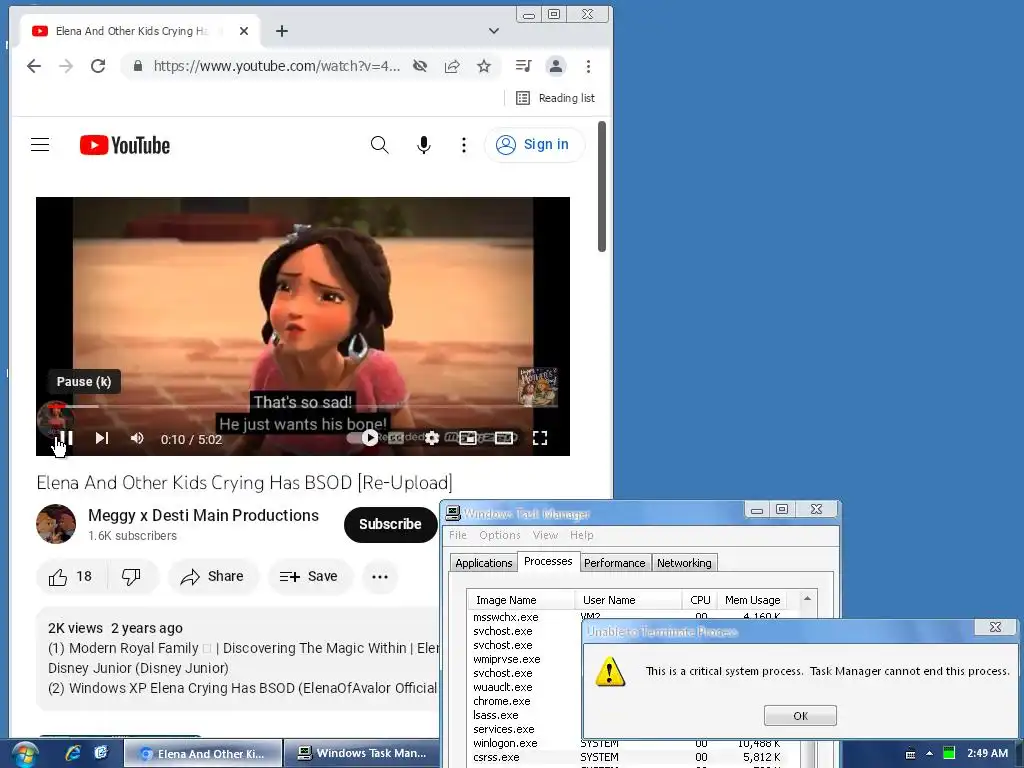Toggle autoplay switch in player
The height and width of the screenshot is (768, 1024).
pos(363,438)
